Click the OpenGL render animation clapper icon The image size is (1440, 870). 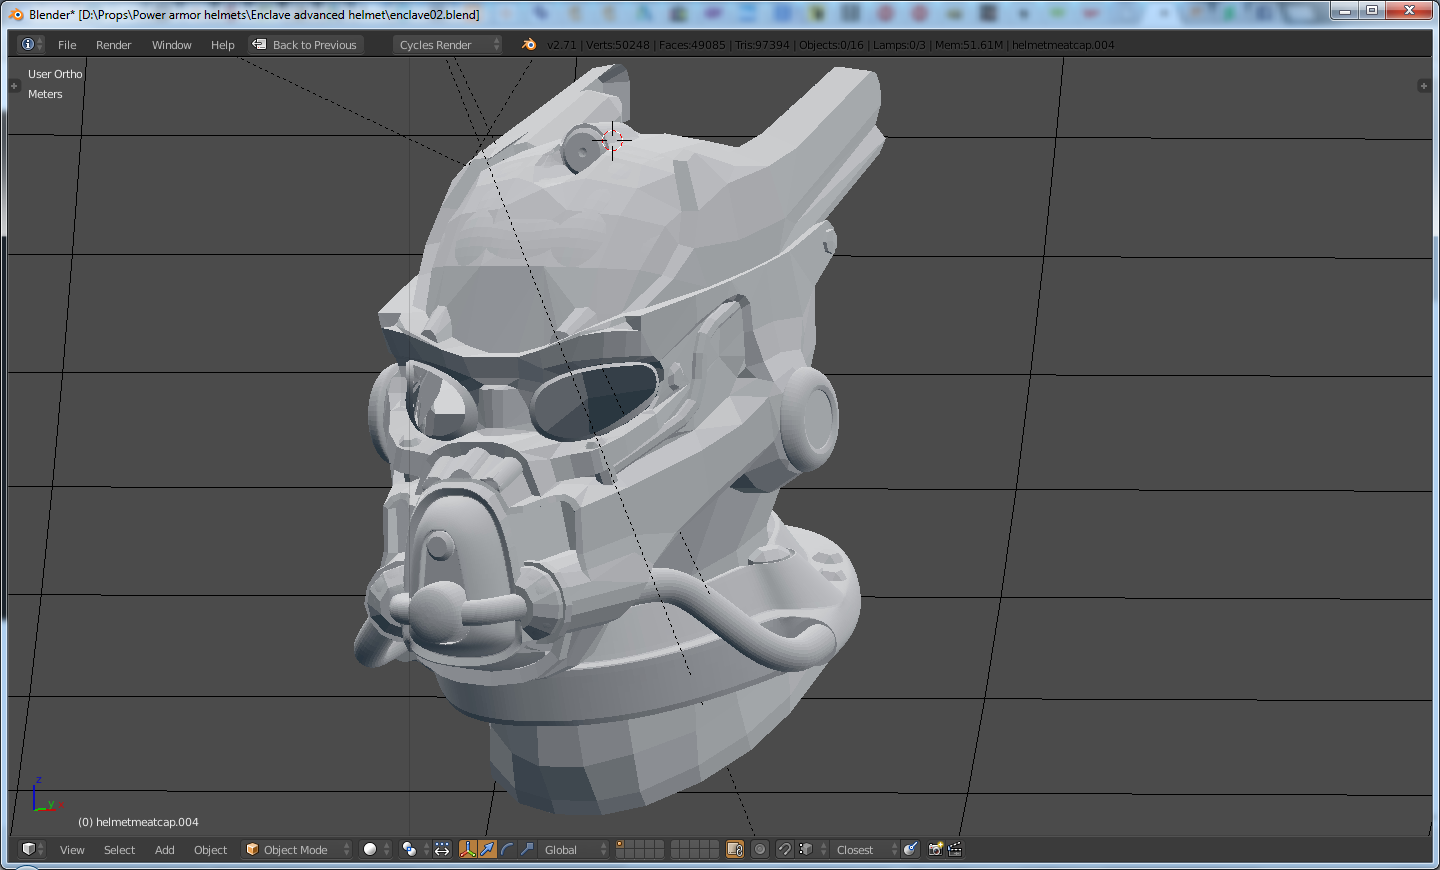(x=955, y=850)
